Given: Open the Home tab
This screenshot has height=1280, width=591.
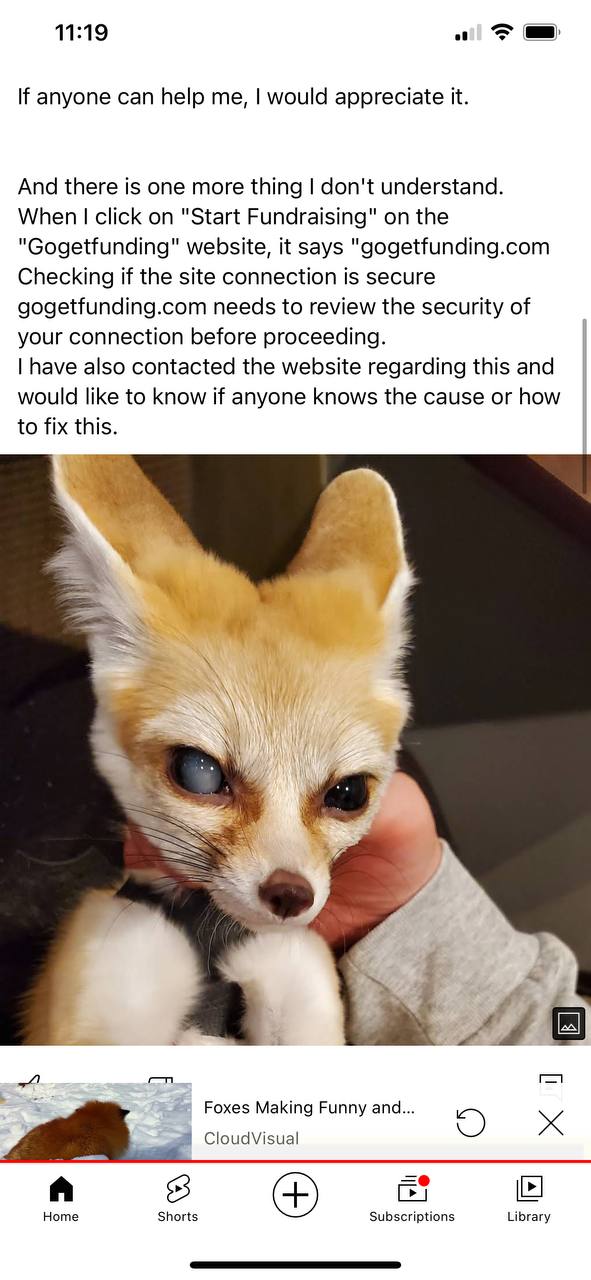Looking at the screenshot, I should (x=61, y=1199).
